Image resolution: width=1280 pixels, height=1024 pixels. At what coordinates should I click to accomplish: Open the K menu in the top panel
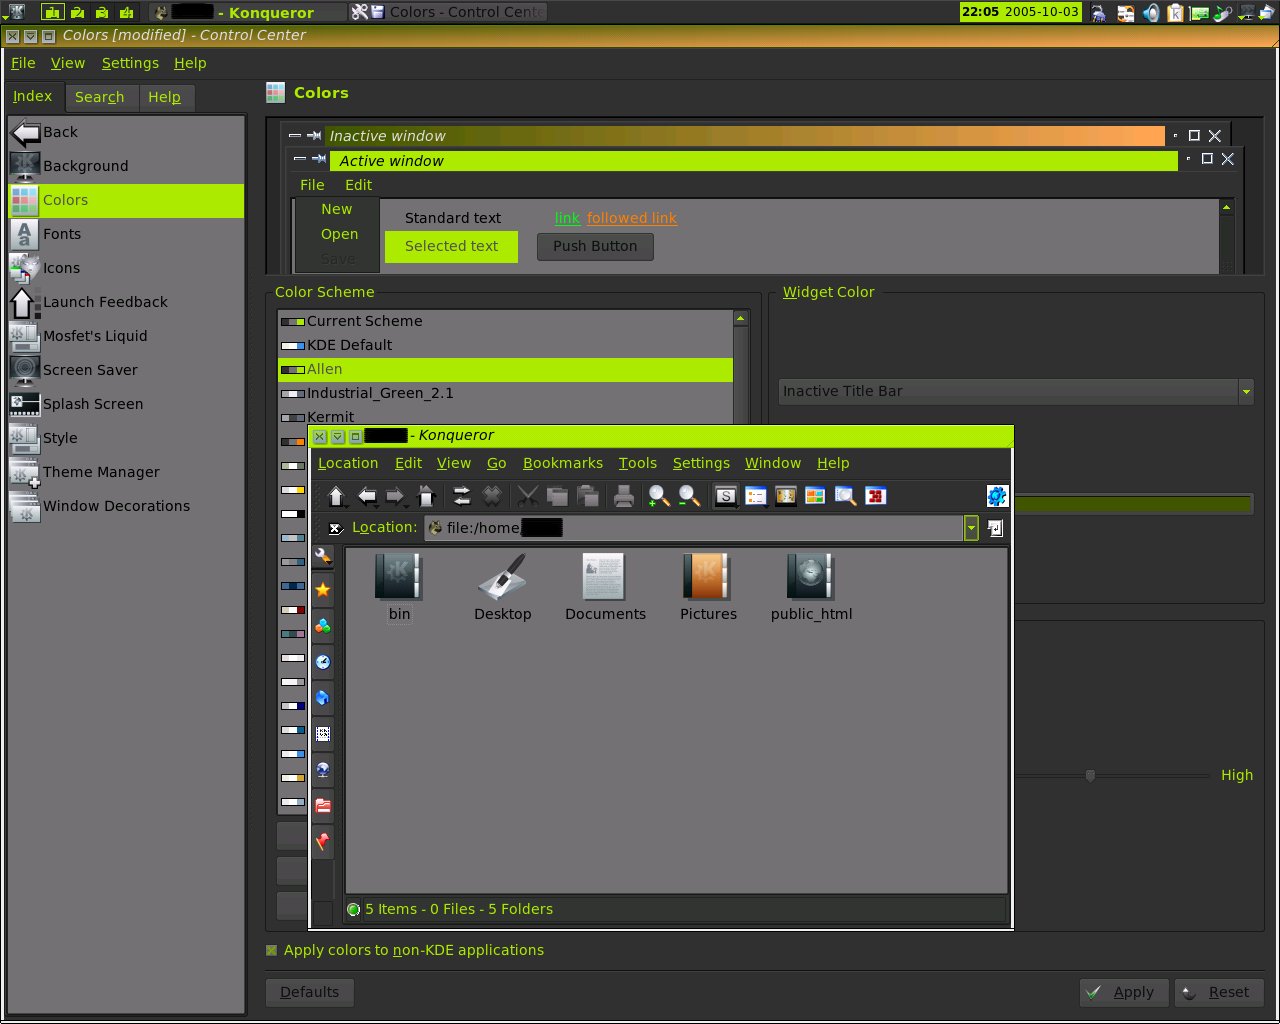(x=16, y=12)
